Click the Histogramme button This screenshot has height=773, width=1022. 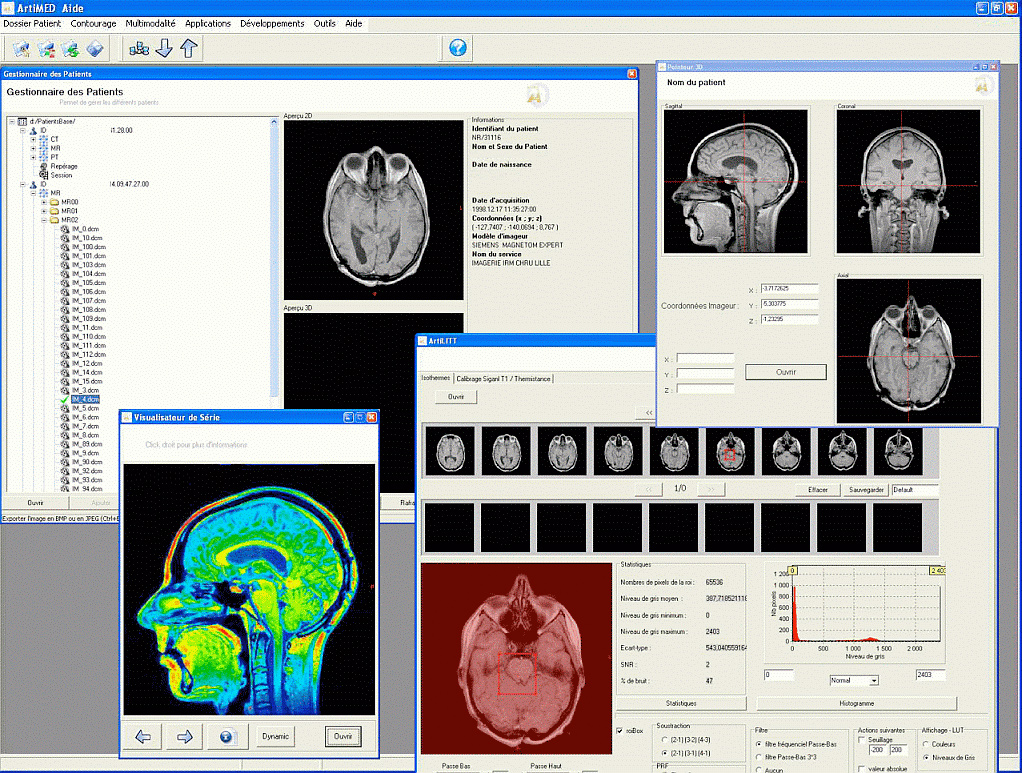[856, 703]
